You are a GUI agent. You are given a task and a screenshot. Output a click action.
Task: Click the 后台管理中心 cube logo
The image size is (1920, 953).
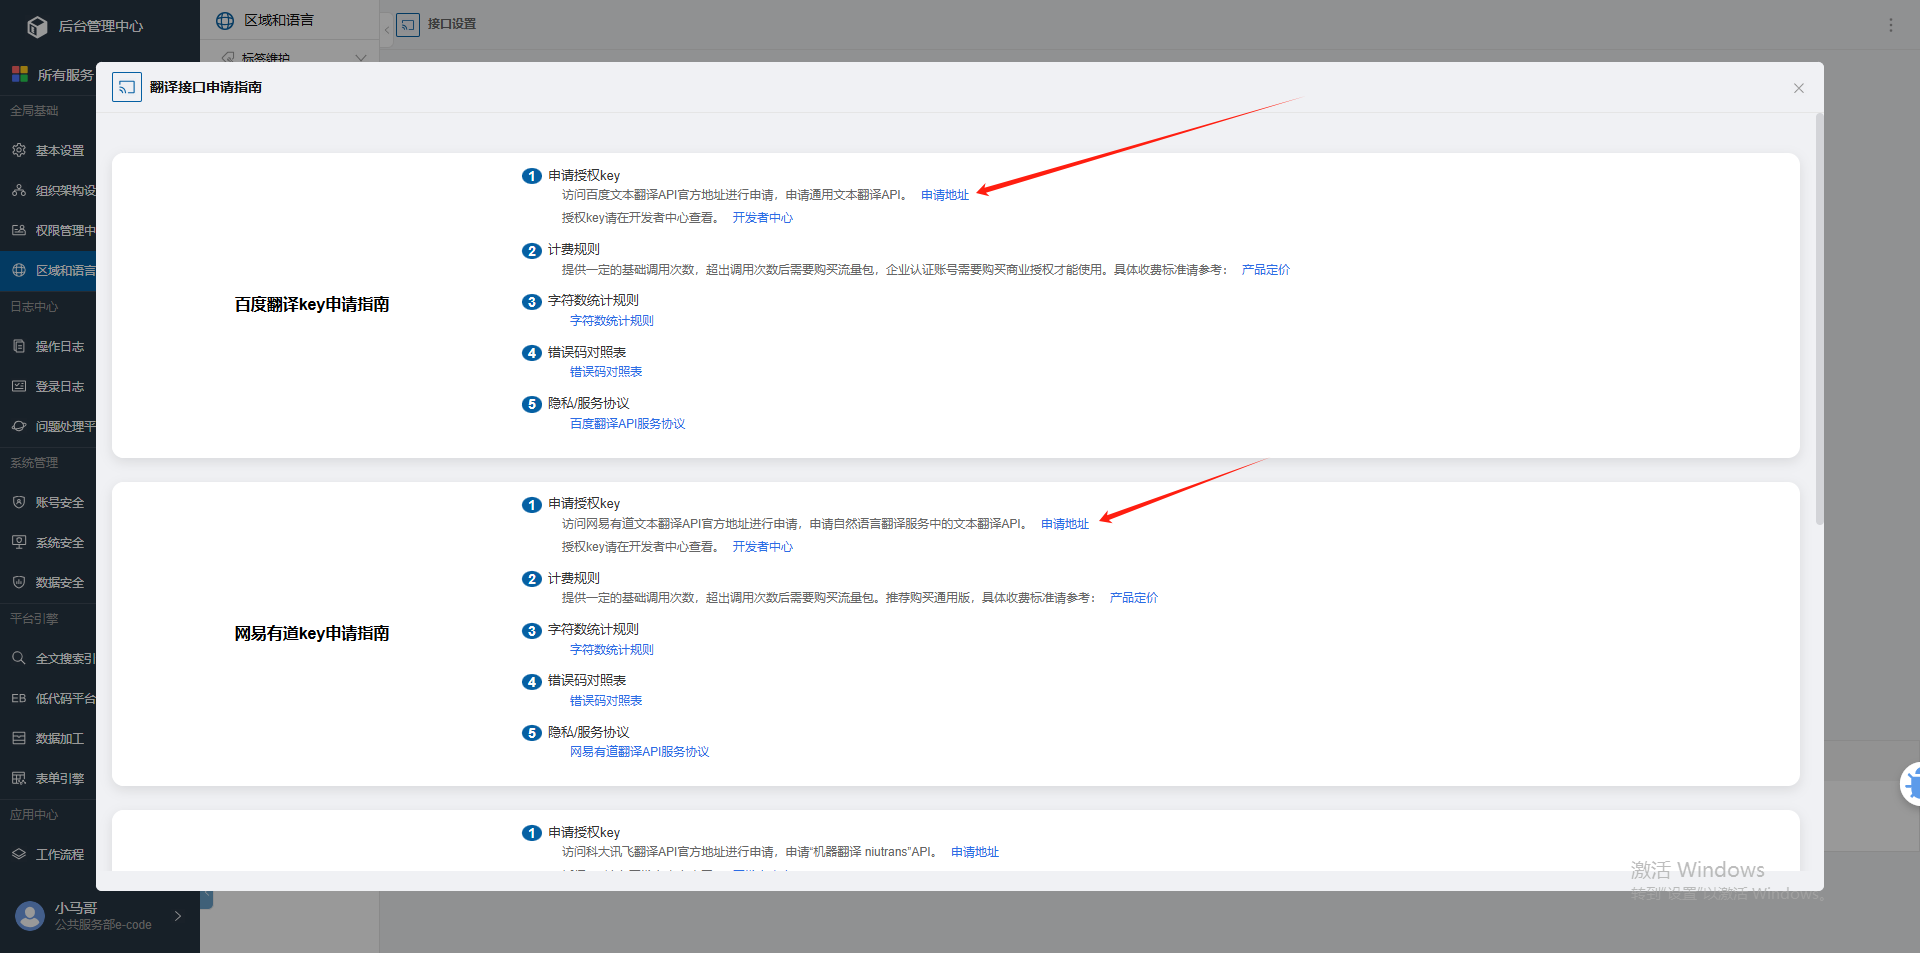pyautogui.click(x=37, y=27)
